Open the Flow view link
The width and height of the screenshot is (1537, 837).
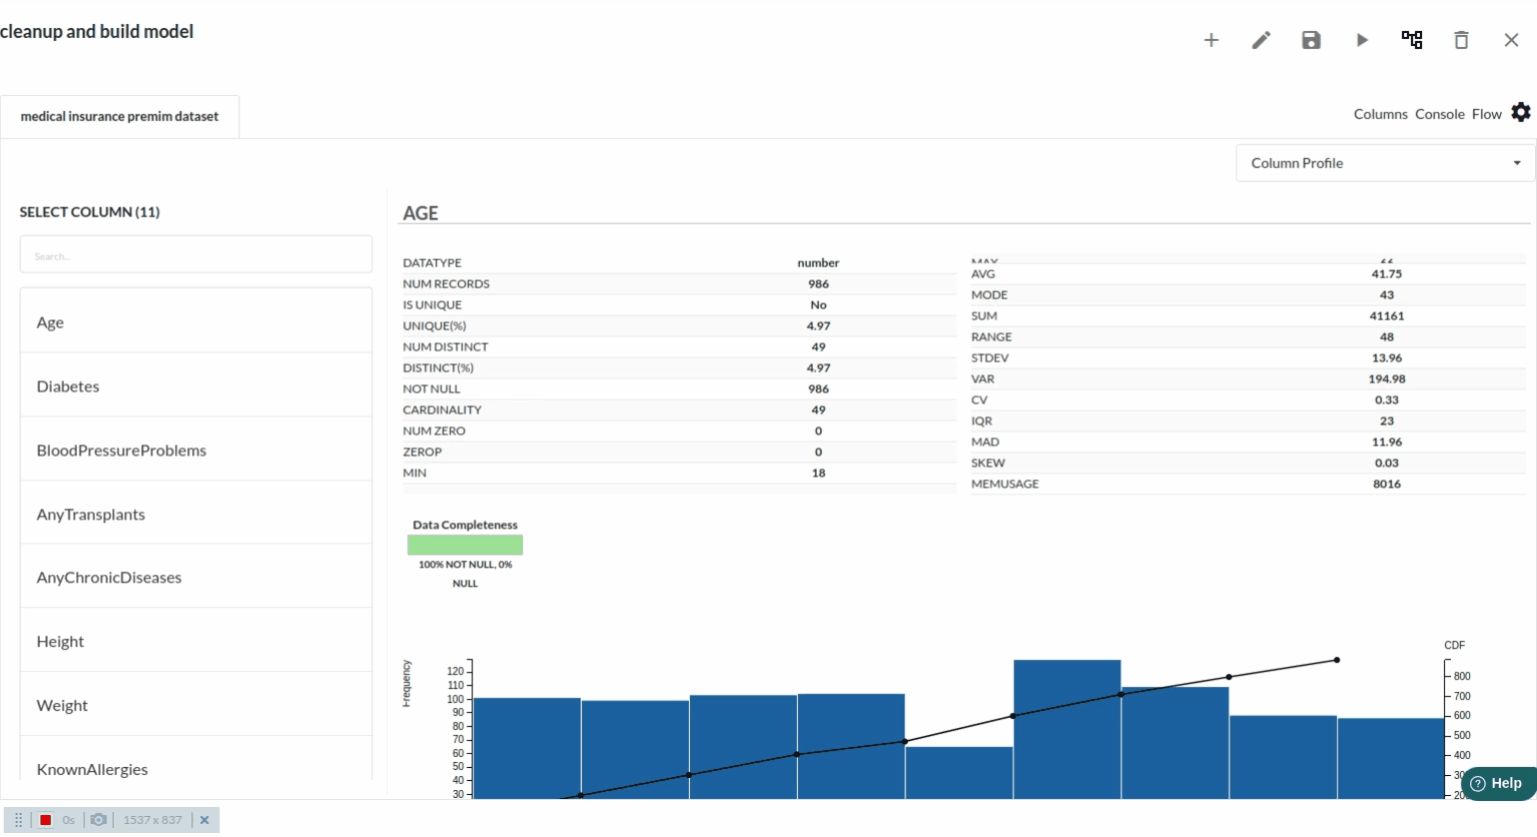click(1486, 114)
